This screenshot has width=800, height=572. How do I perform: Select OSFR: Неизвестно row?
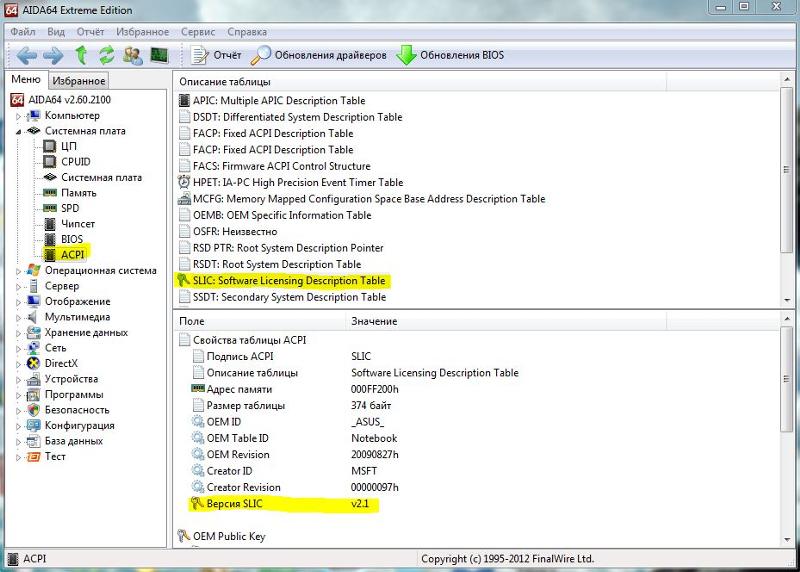pos(235,232)
